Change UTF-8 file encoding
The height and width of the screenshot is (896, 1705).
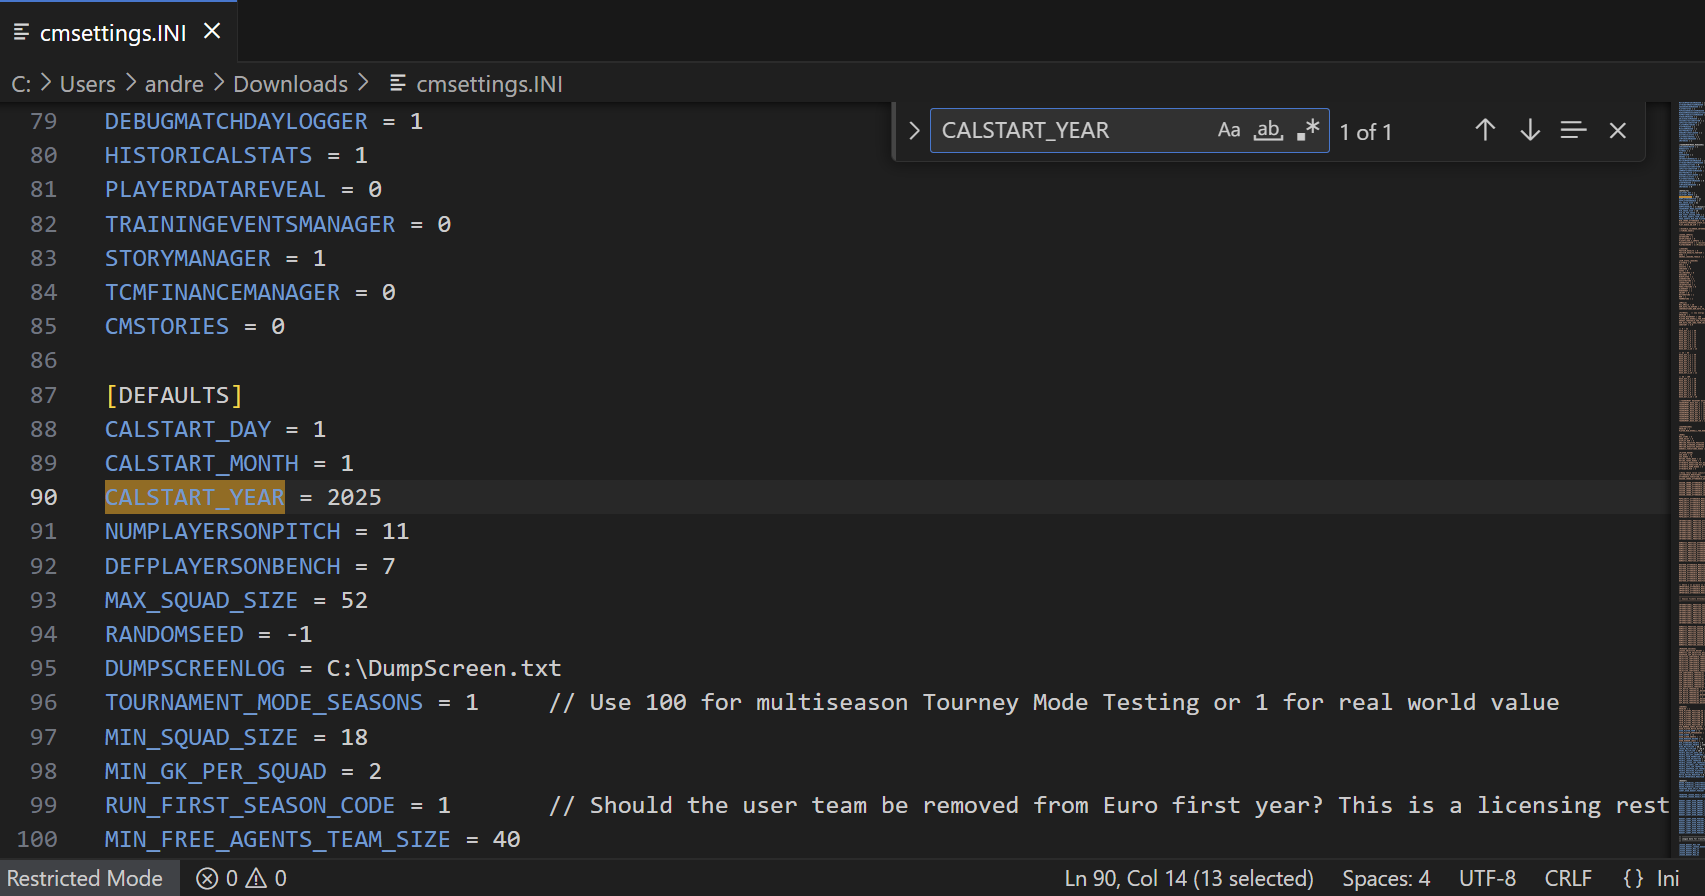(1487, 878)
